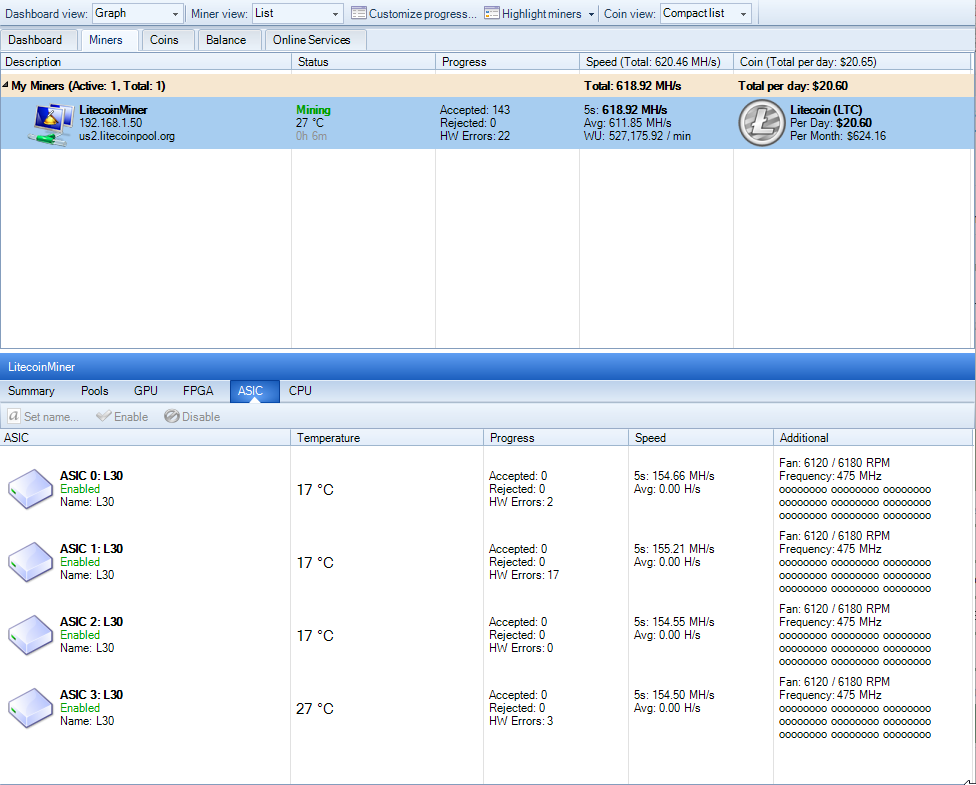The image size is (976, 785).
Task: Sort by the Status column header
Action: click(364, 62)
